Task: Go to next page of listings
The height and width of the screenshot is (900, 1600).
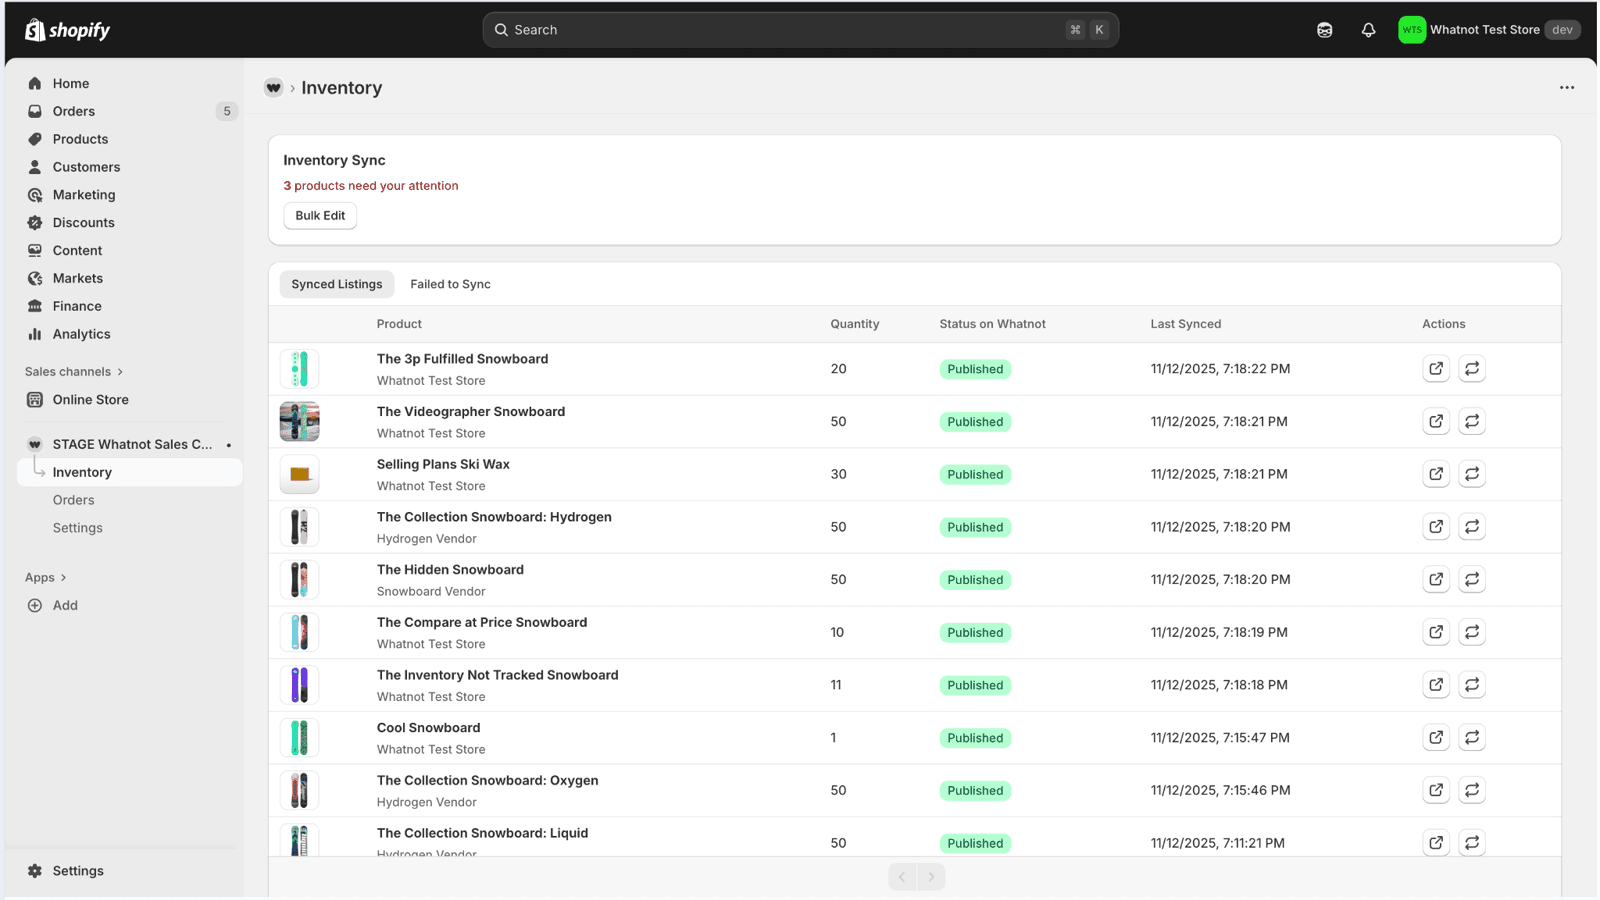Action: [x=931, y=877]
